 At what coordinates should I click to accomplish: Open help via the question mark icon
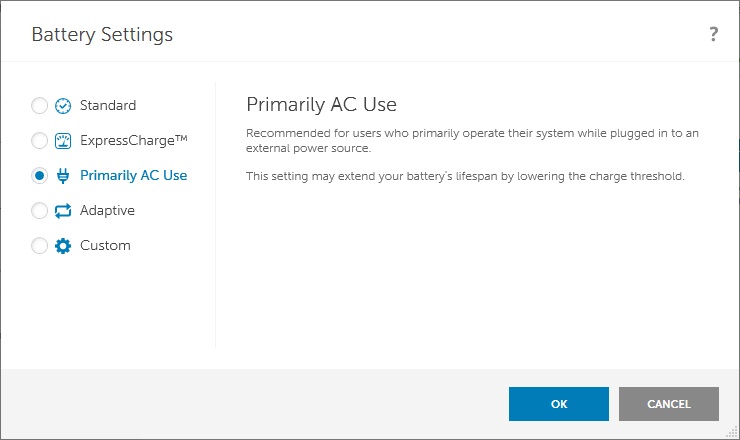[x=714, y=34]
